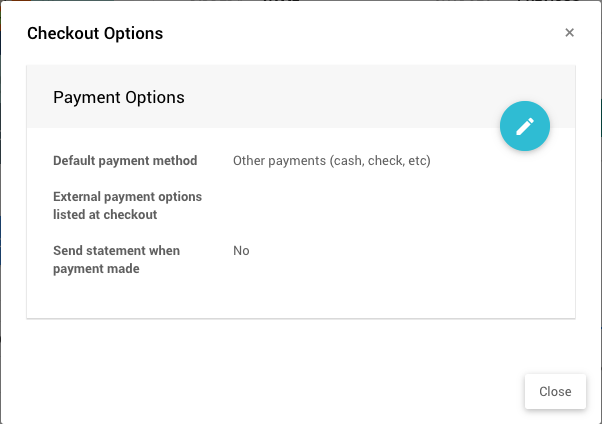Click empty card area below Send statement row
The height and width of the screenshot is (424, 602).
pos(300,298)
